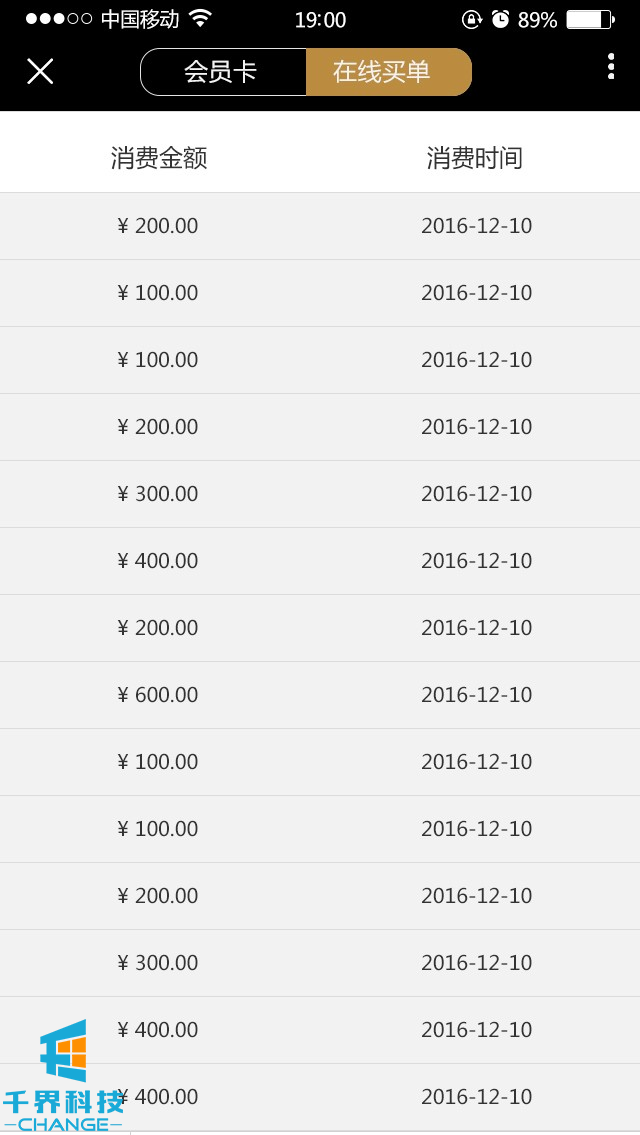Select the topmost ¥200.00 record

[158, 226]
